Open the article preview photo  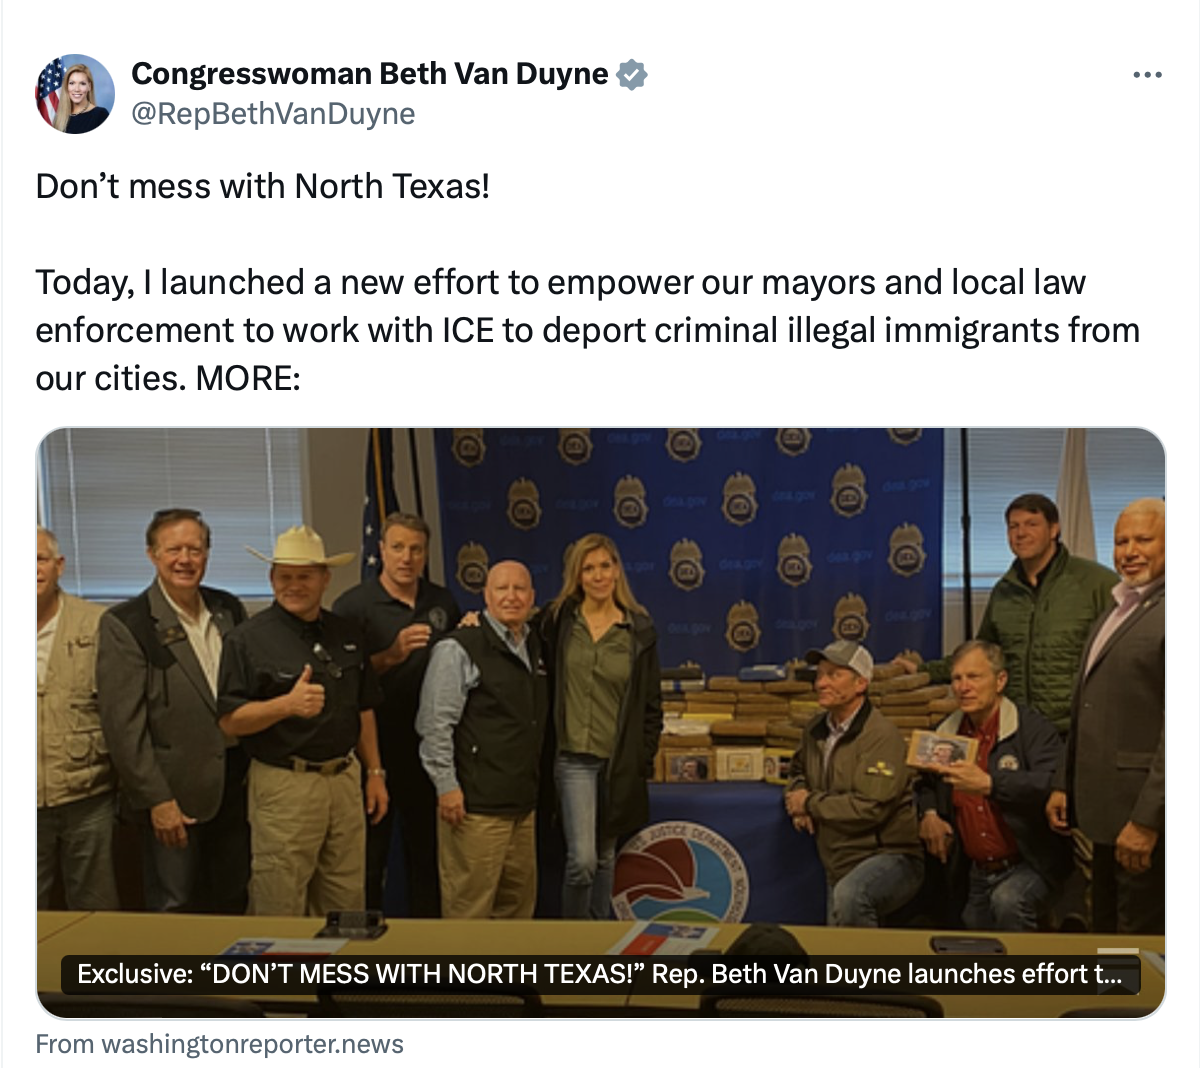[x=601, y=723]
